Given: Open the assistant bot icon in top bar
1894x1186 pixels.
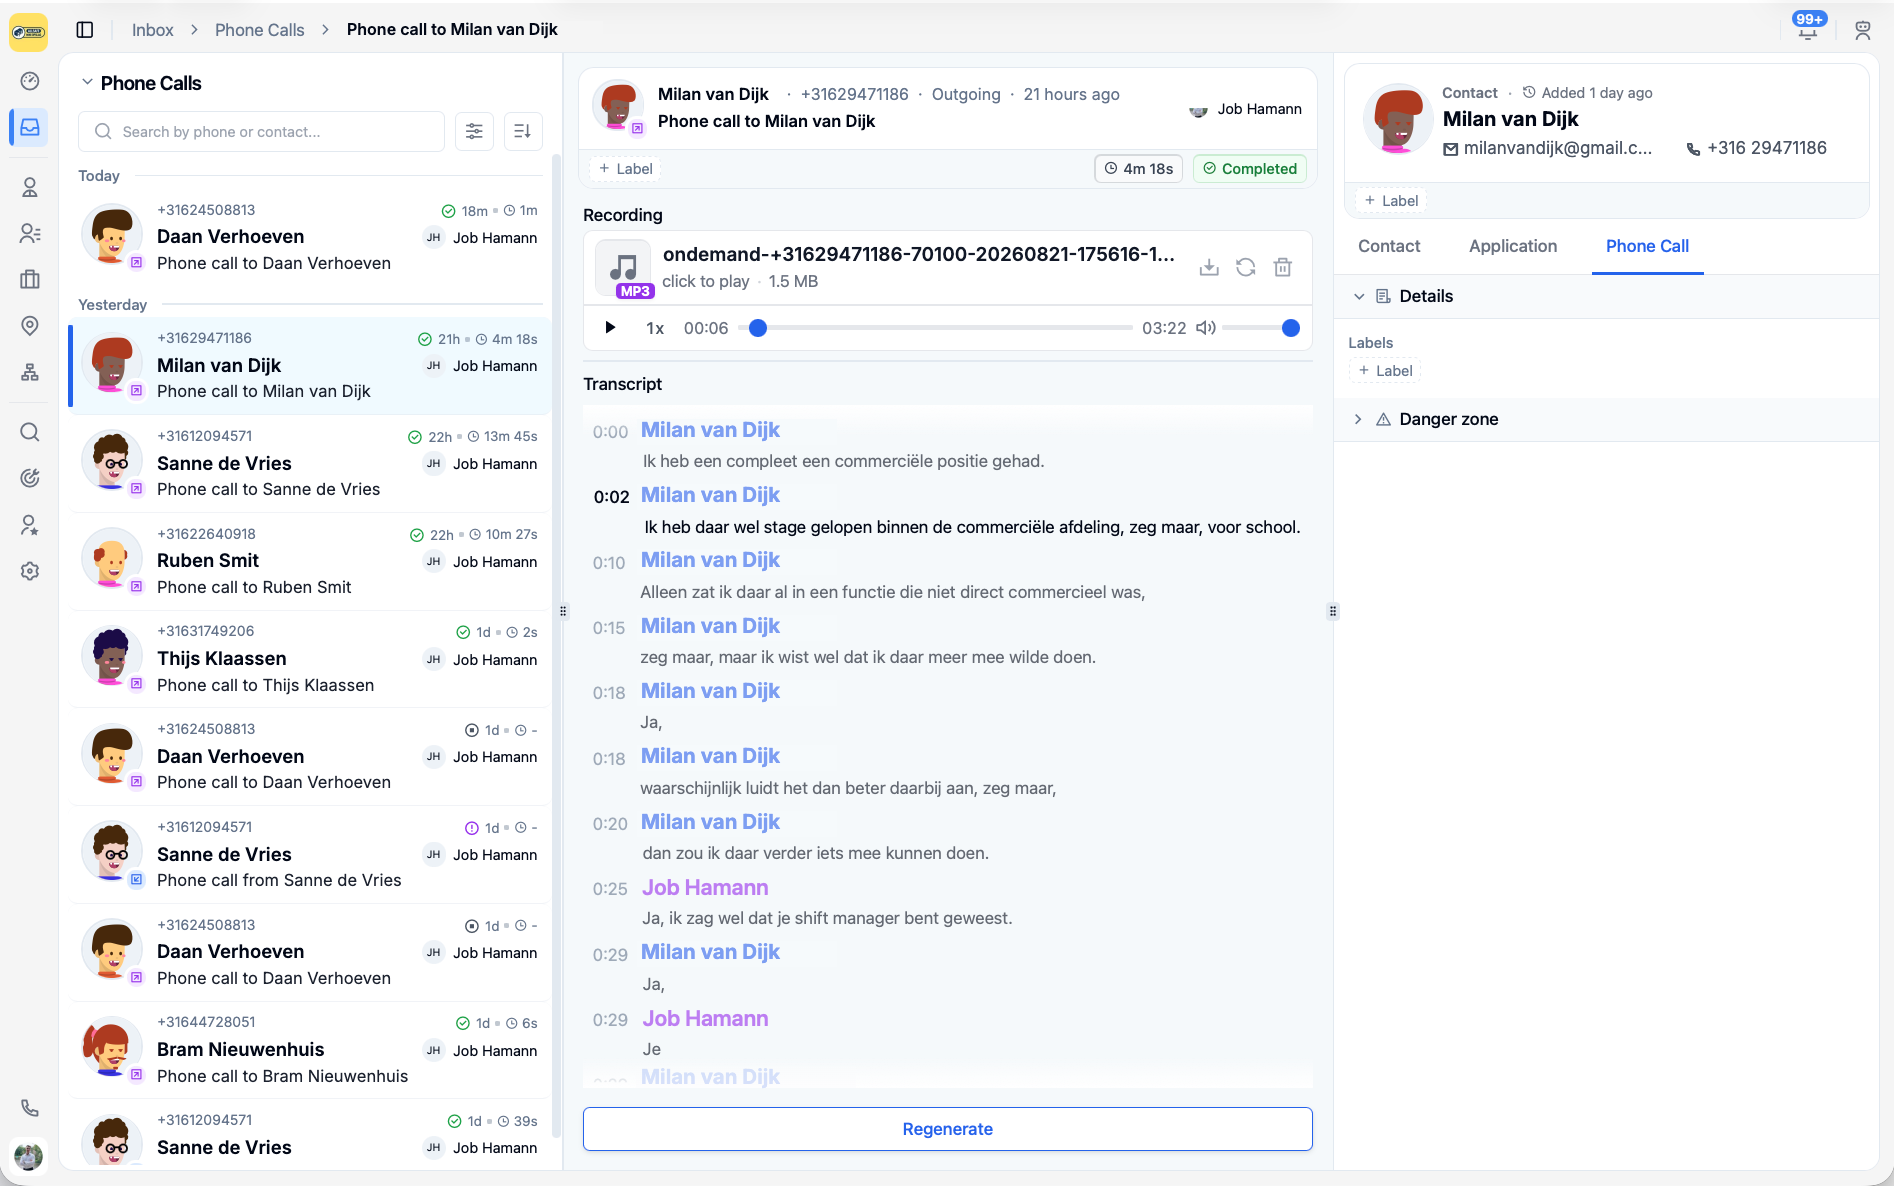Looking at the screenshot, I should (x=1862, y=30).
